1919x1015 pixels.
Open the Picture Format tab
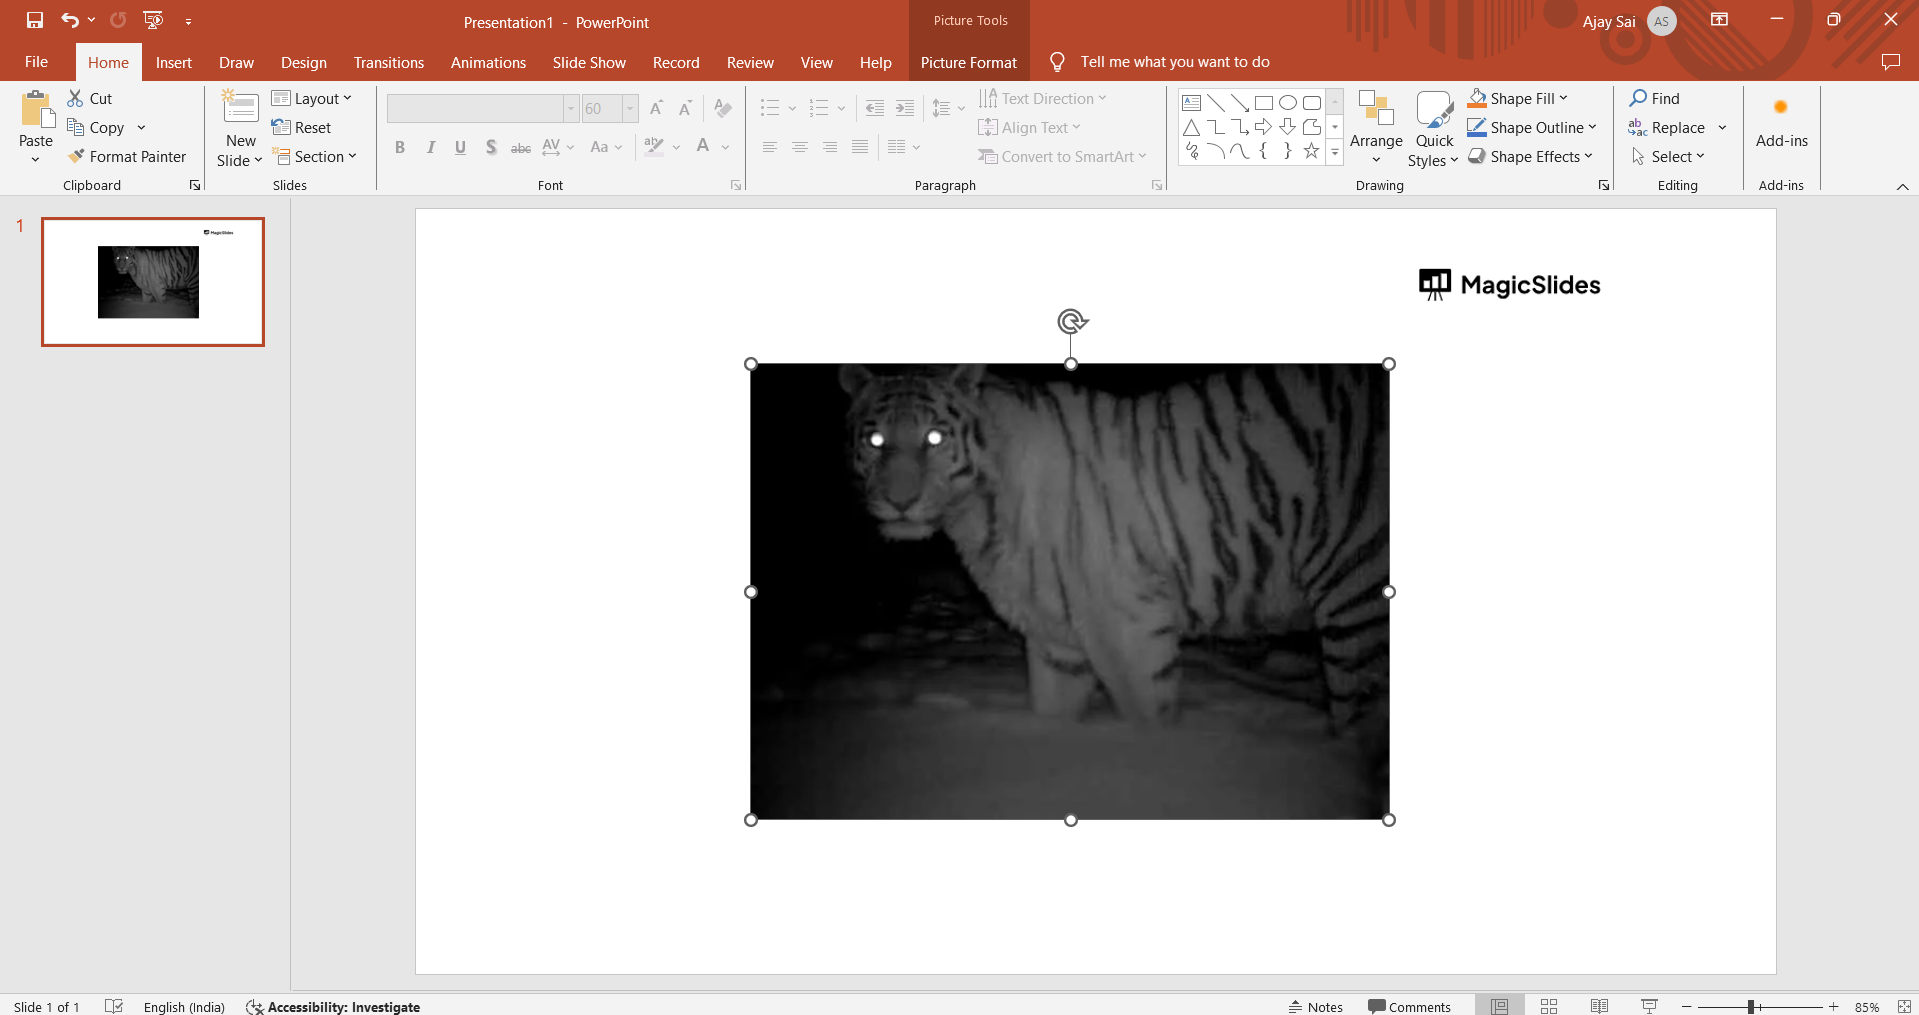pyautogui.click(x=968, y=62)
